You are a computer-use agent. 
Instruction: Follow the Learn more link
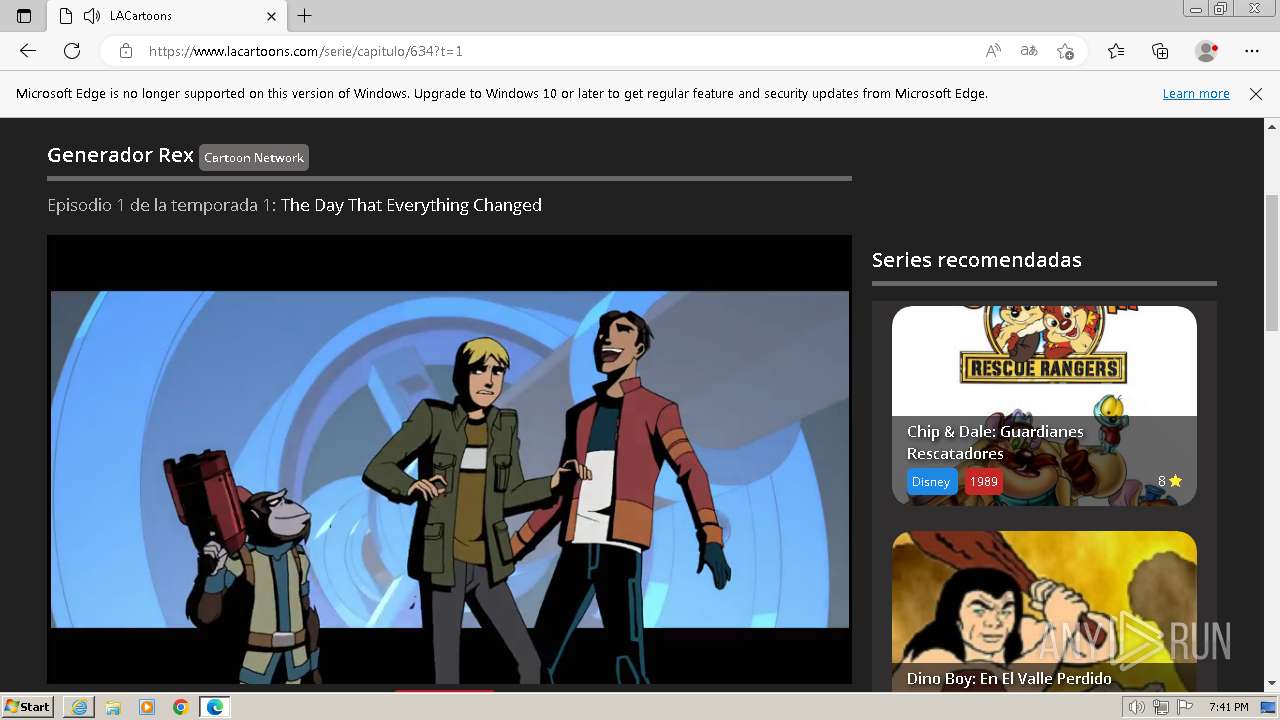1196,93
